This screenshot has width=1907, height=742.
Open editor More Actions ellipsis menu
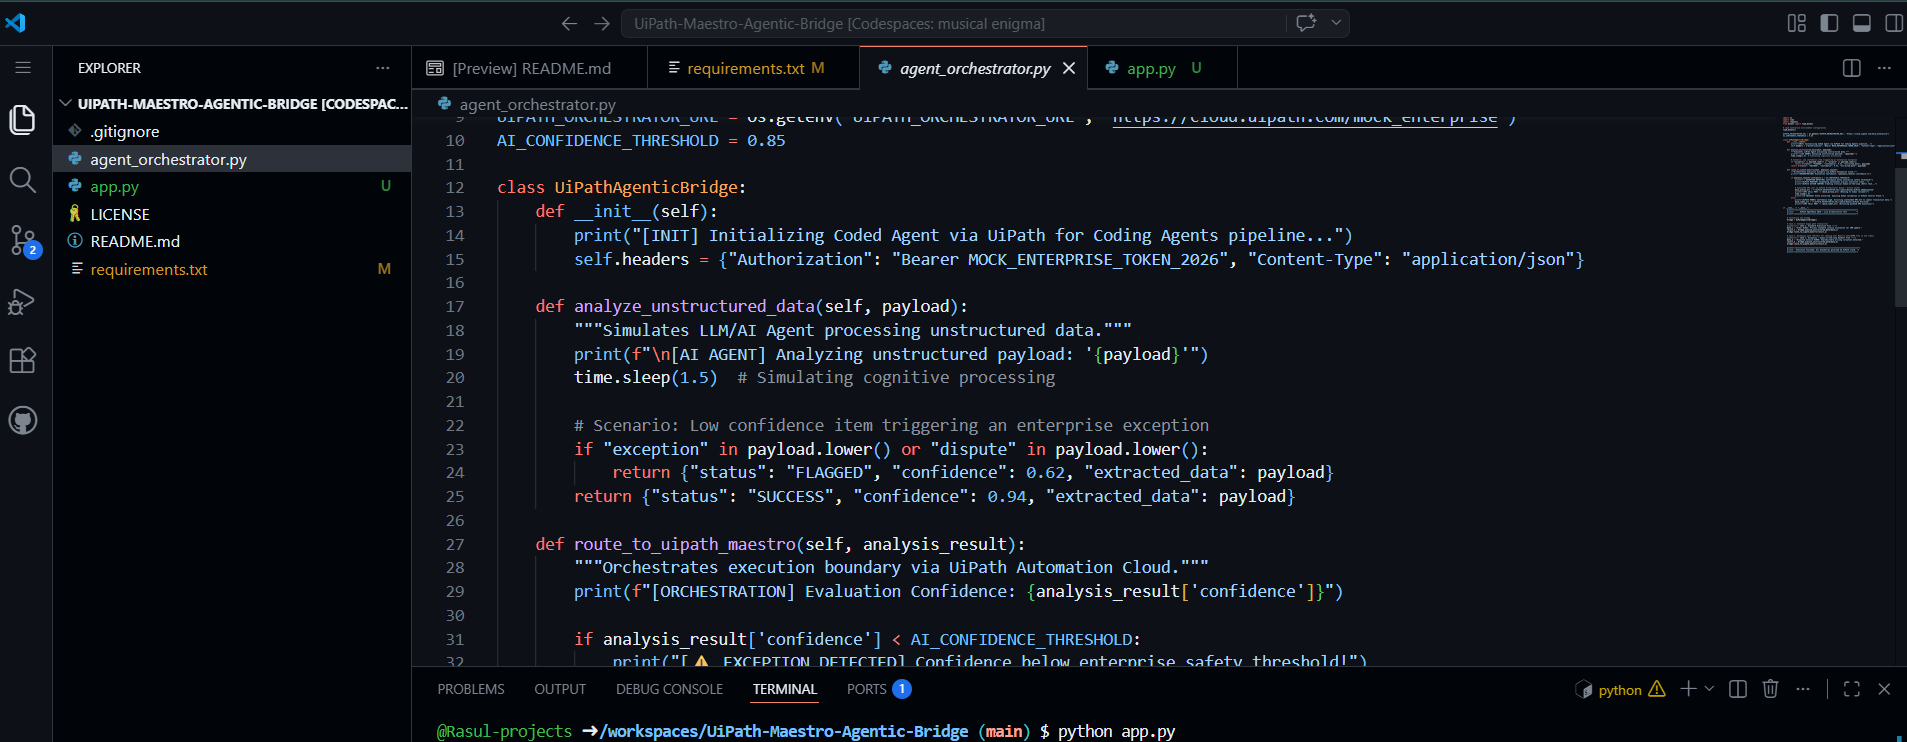[x=1884, y=68]
